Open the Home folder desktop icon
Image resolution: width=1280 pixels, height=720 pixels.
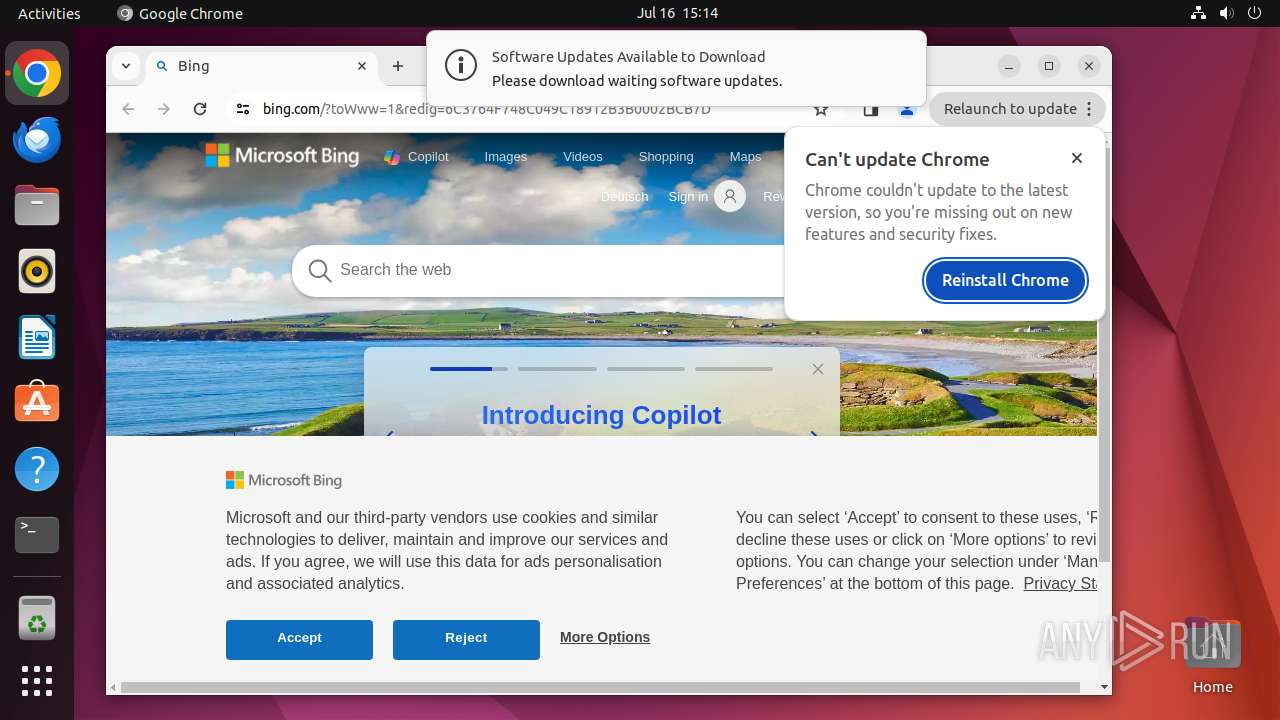[1212, 655]
